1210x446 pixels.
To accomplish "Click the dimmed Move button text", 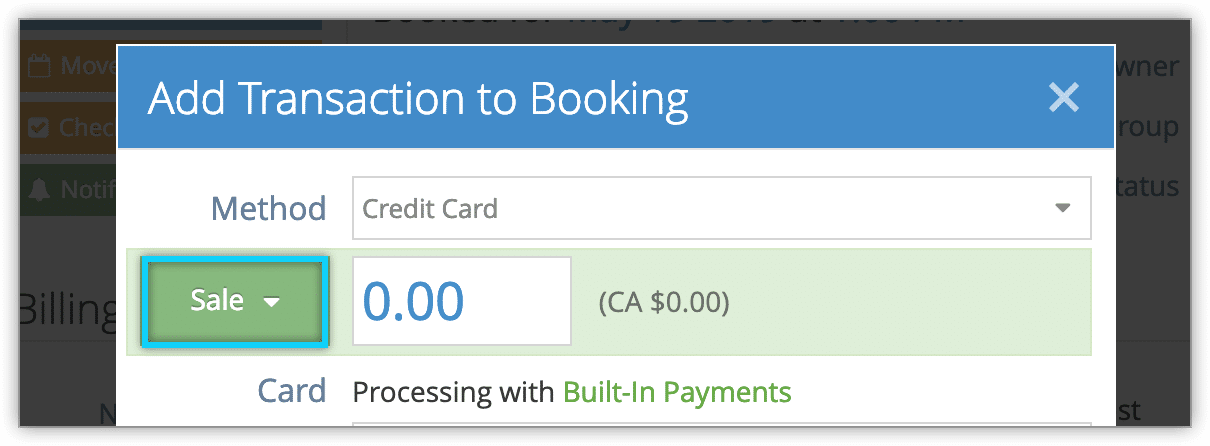I will pyautogui.click(x=87, y=67).
